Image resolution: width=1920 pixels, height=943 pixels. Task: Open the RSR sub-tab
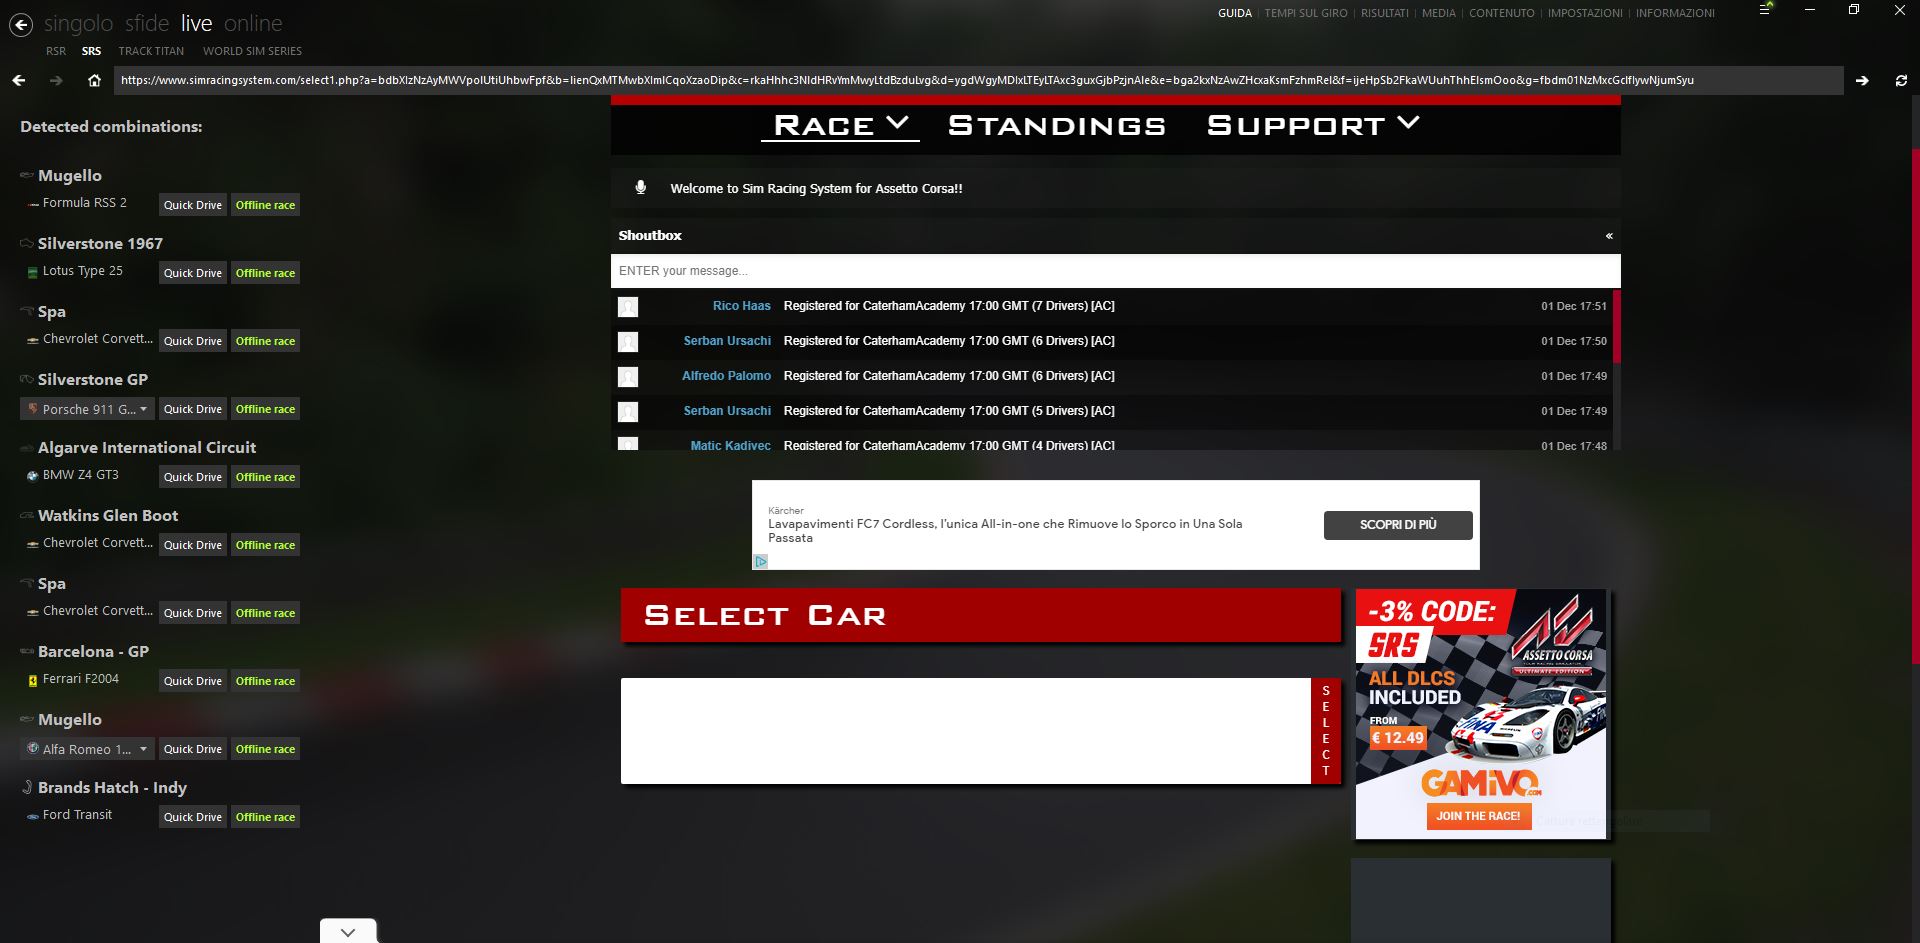coord(56,51)
